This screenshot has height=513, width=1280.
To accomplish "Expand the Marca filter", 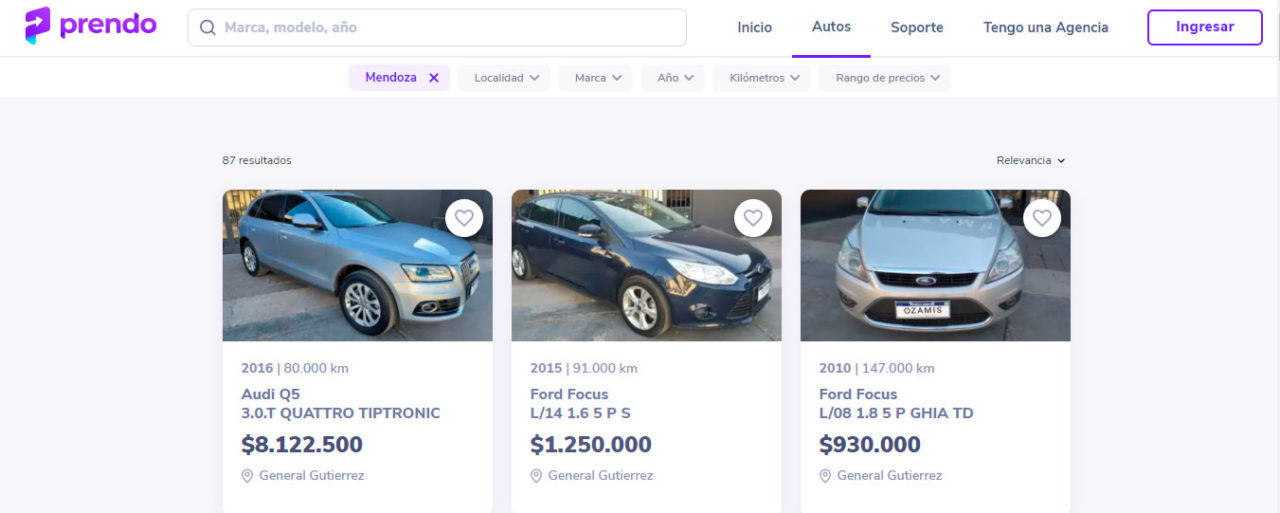I will [x=596, y=78].
